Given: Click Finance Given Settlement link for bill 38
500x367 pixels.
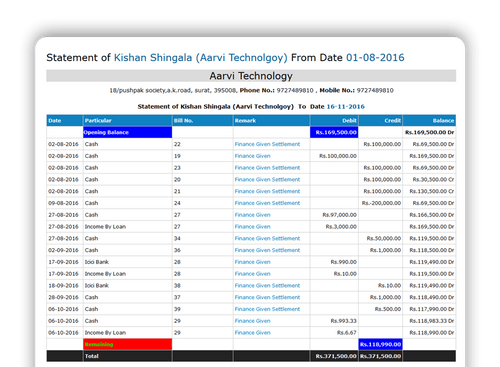Looking at the screenshot, I should [x=267, y=285].
